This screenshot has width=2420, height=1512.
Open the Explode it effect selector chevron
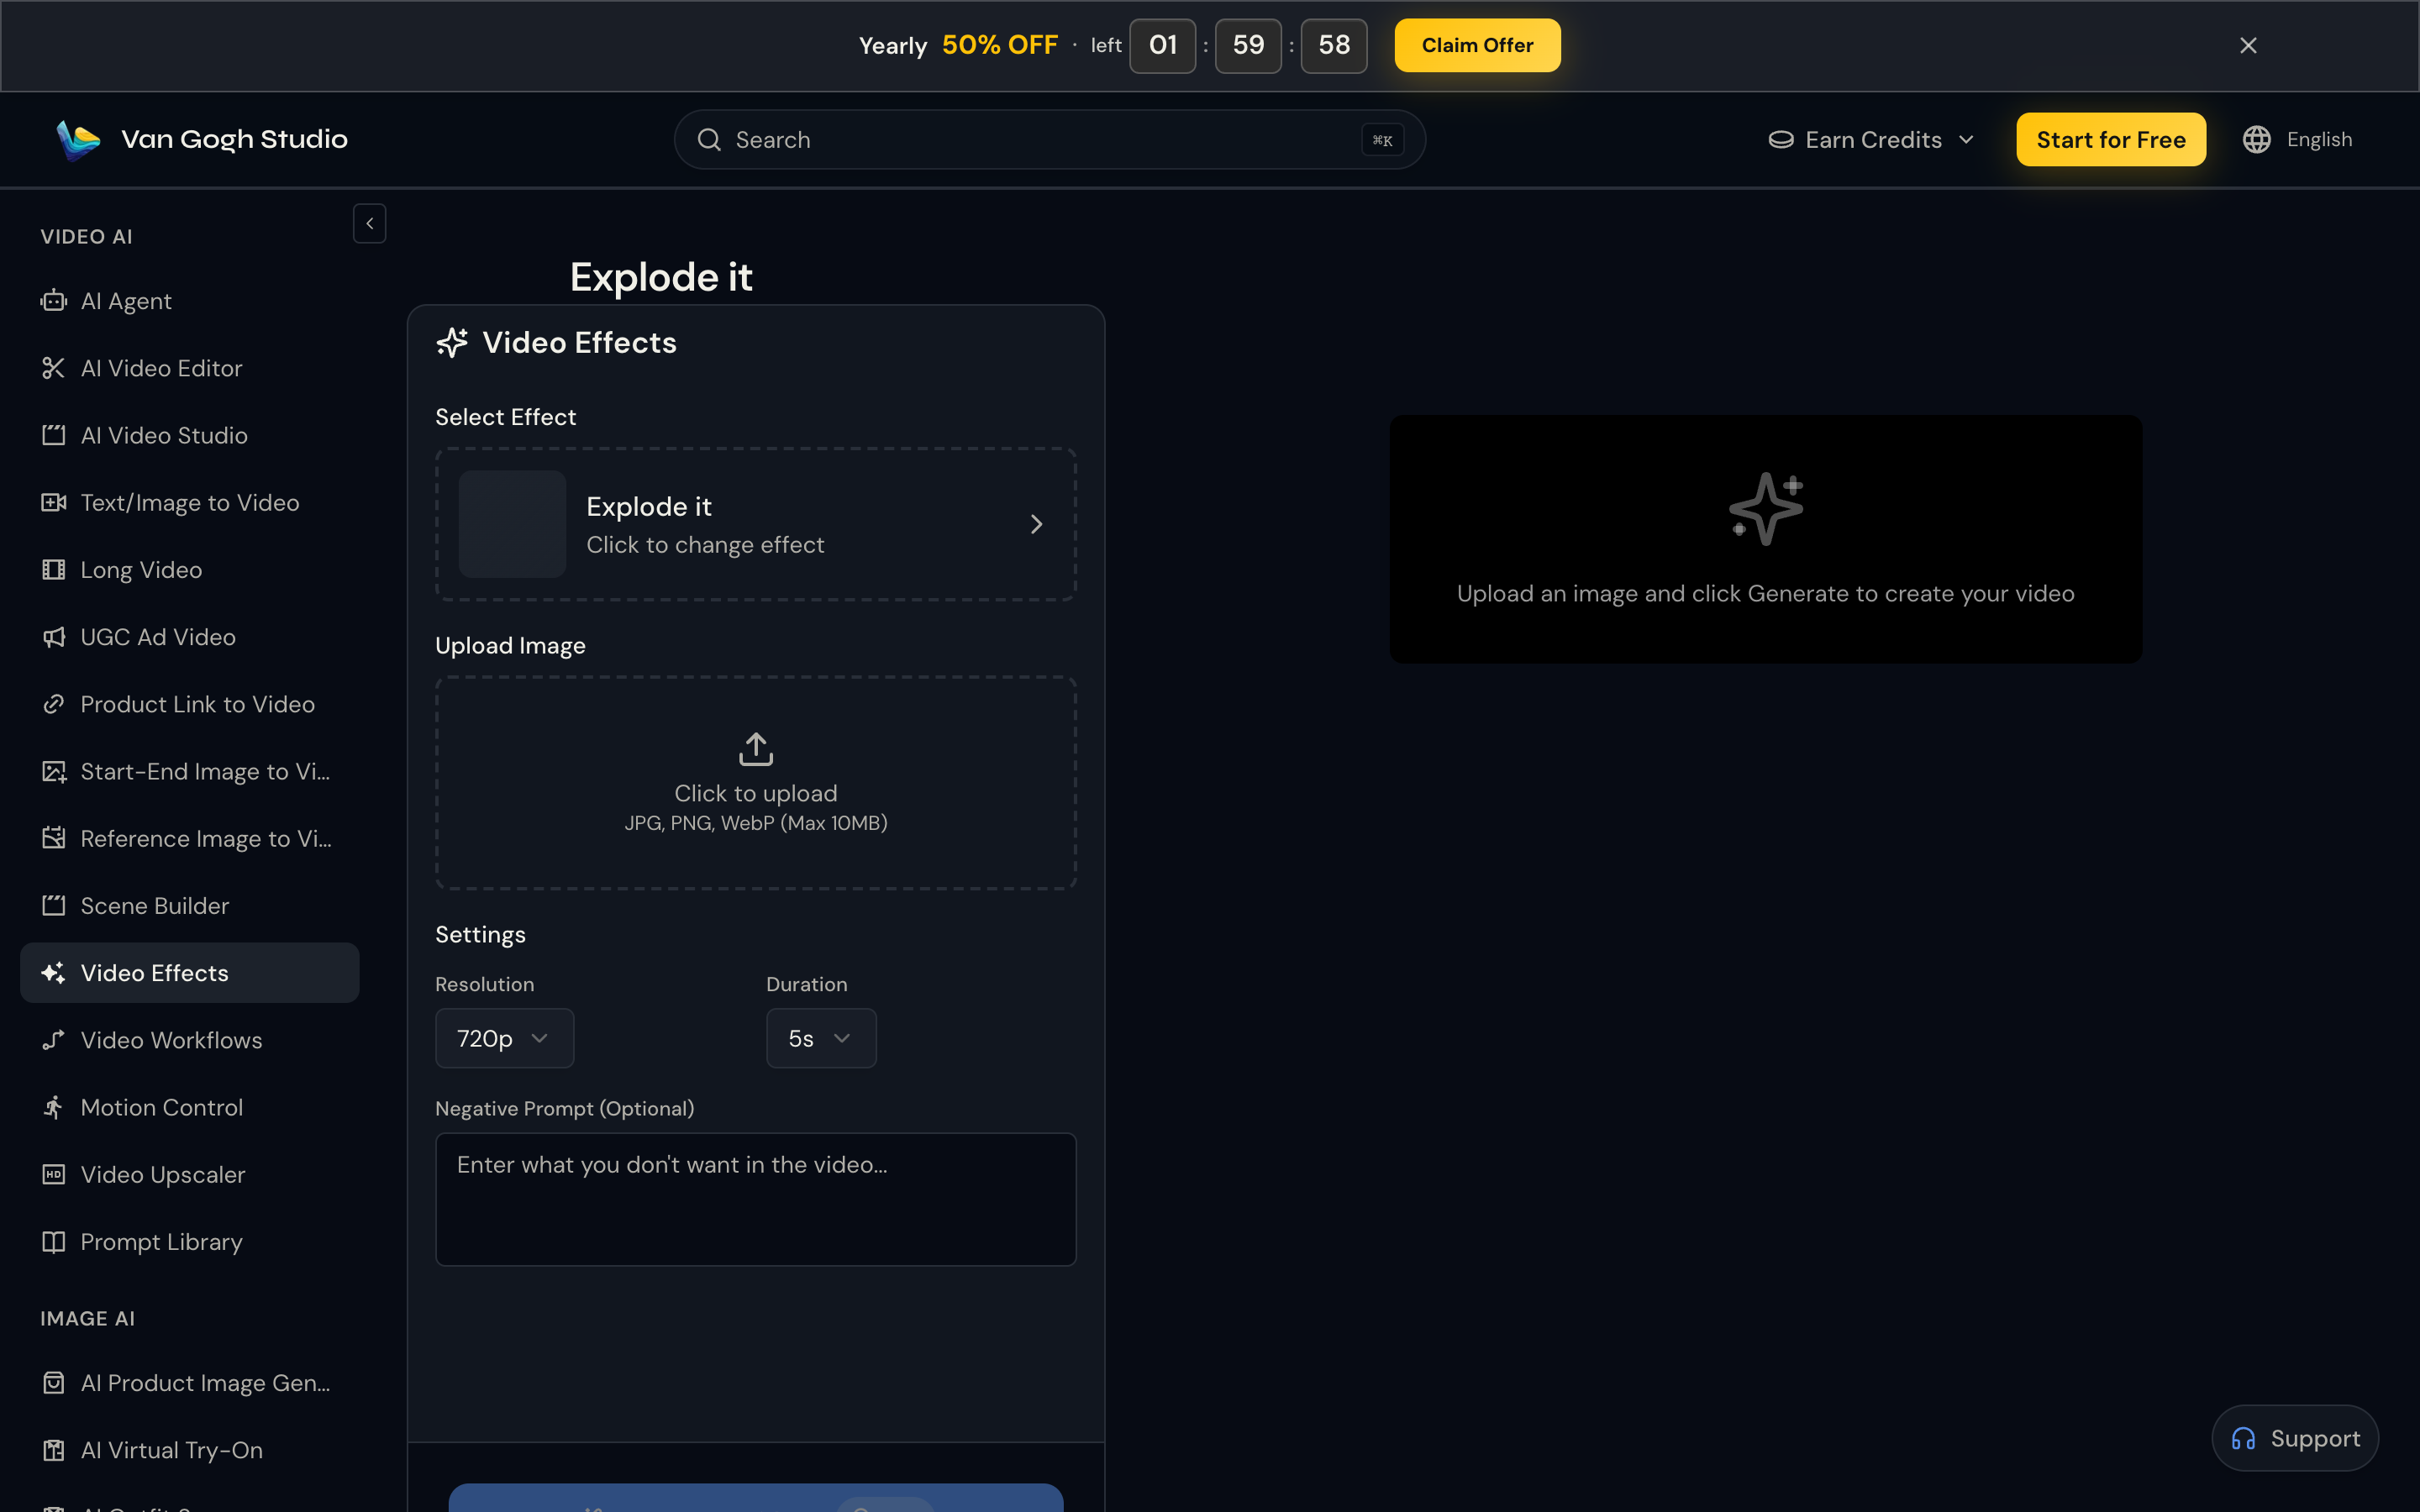pyautogui.click(x=1036, y=524)
